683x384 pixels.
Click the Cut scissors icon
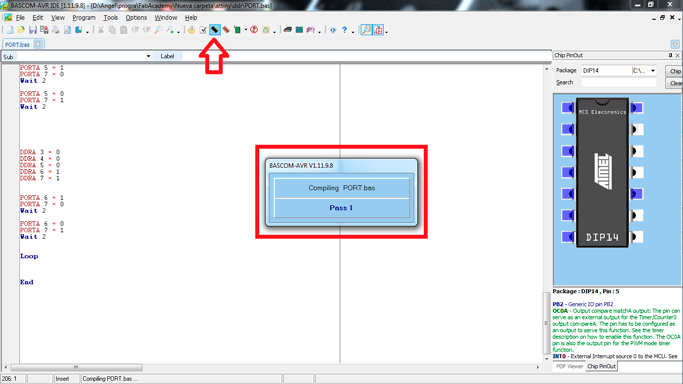[x=101, y=30]
